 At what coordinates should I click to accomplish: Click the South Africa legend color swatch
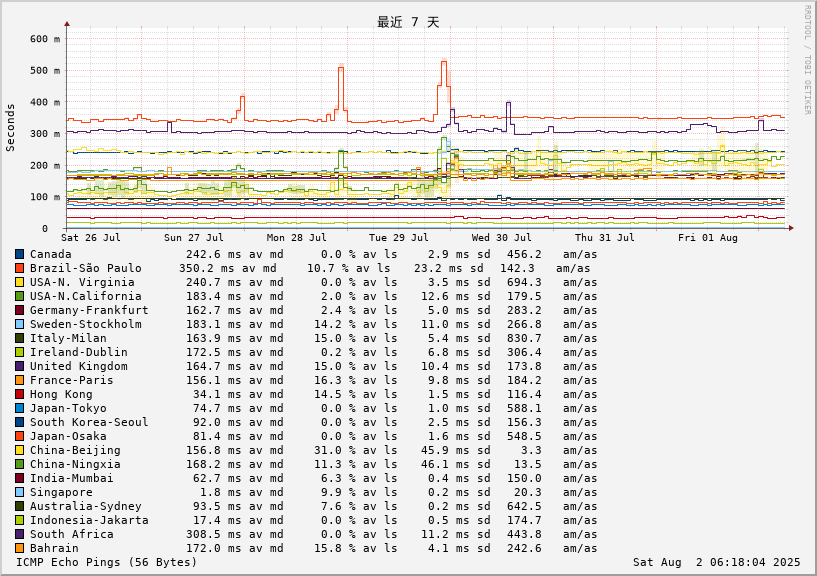click(x=19, y=535)
